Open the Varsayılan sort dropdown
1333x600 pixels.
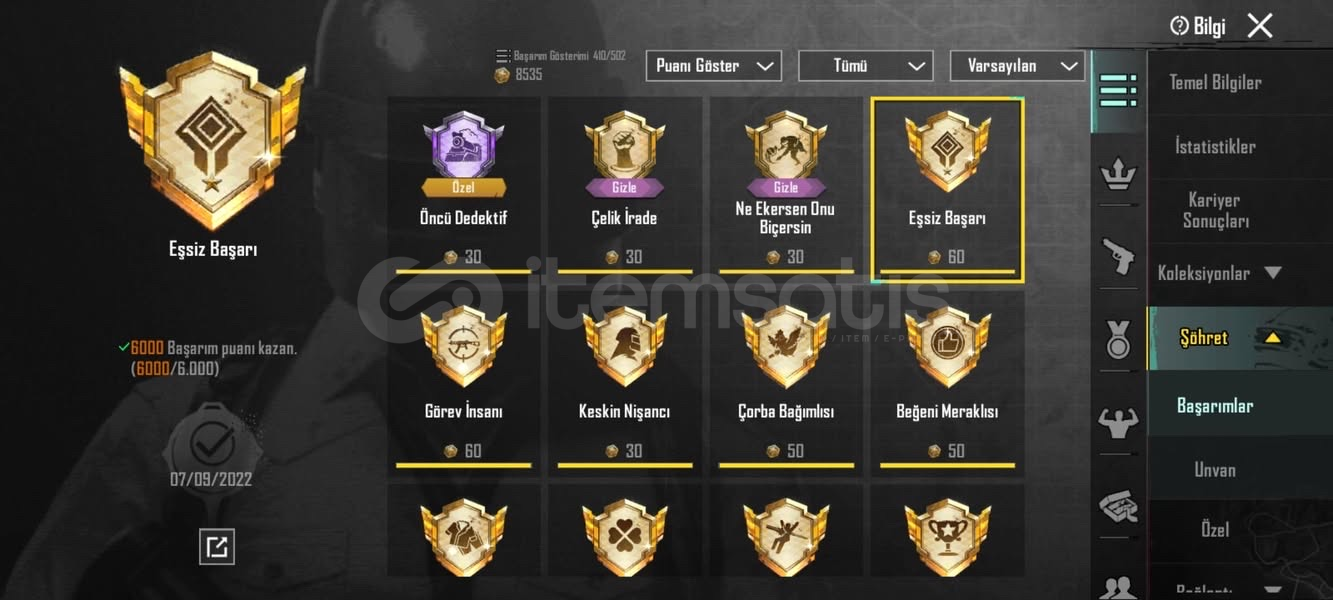click(x=1018, y=66)
